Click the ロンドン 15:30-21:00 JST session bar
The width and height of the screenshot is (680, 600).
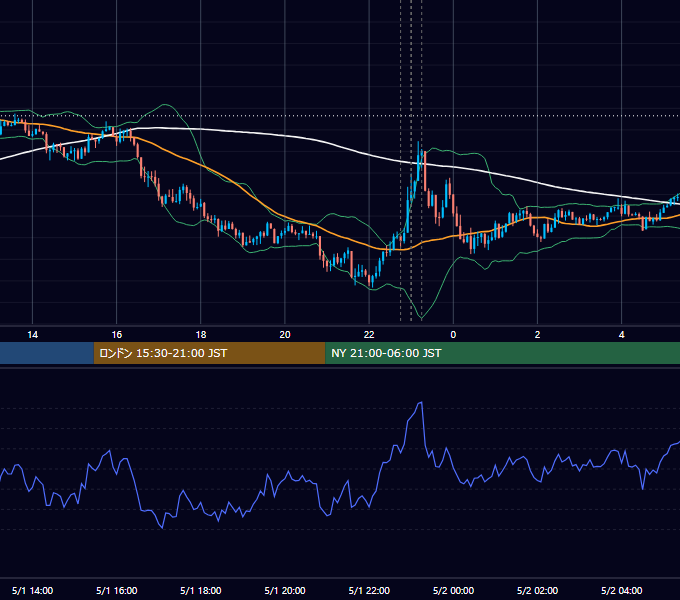[209, 353]
